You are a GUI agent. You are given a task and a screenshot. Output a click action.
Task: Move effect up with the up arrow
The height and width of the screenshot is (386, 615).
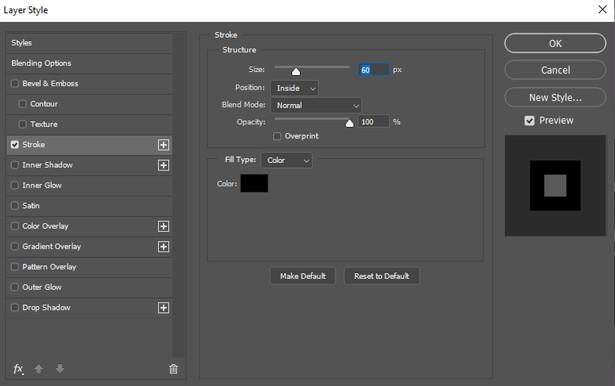coord(38,369)
